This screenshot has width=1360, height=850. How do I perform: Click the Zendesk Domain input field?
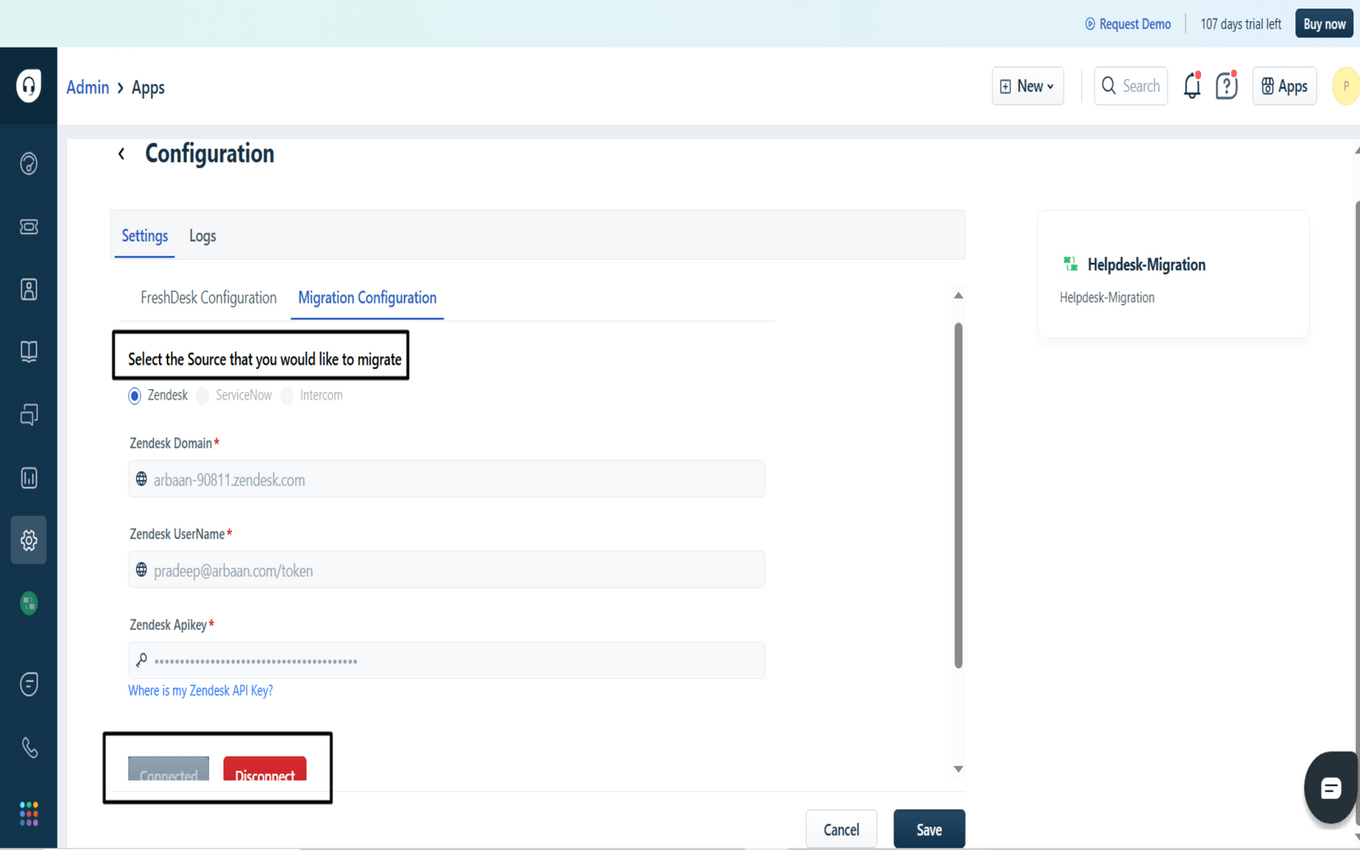(447, 479)
